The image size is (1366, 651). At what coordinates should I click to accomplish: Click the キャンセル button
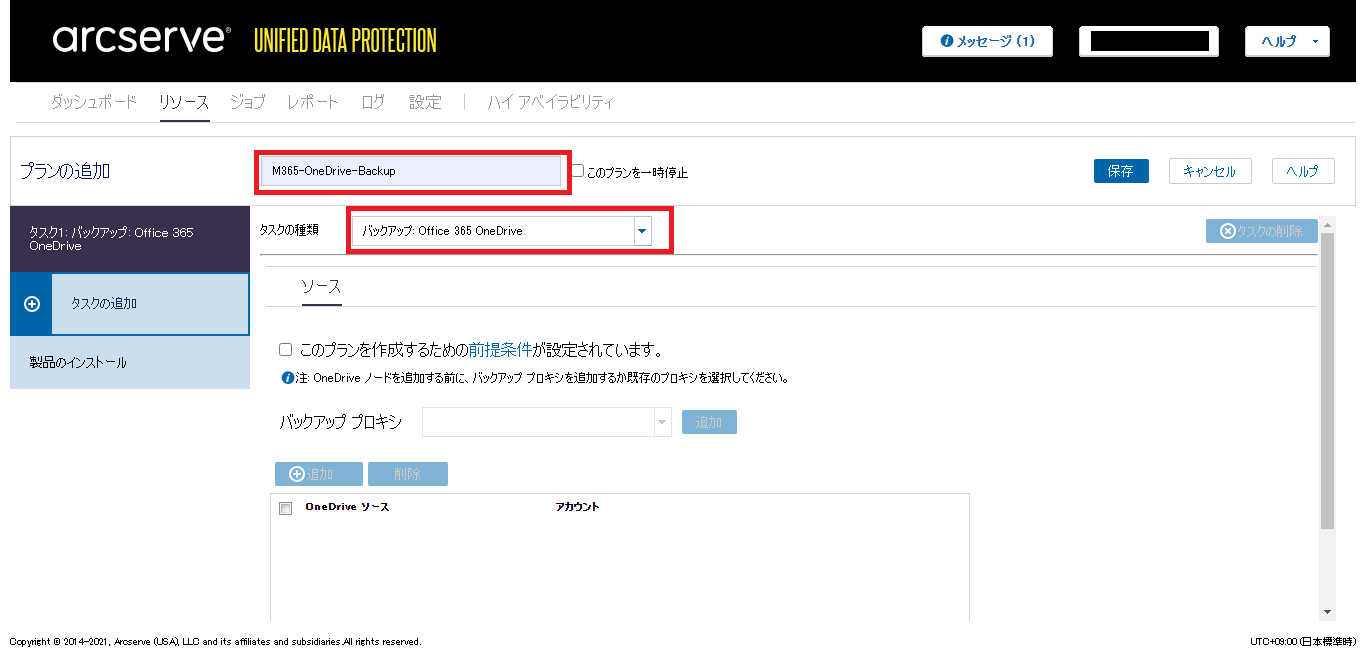(x=1210, y=171)
